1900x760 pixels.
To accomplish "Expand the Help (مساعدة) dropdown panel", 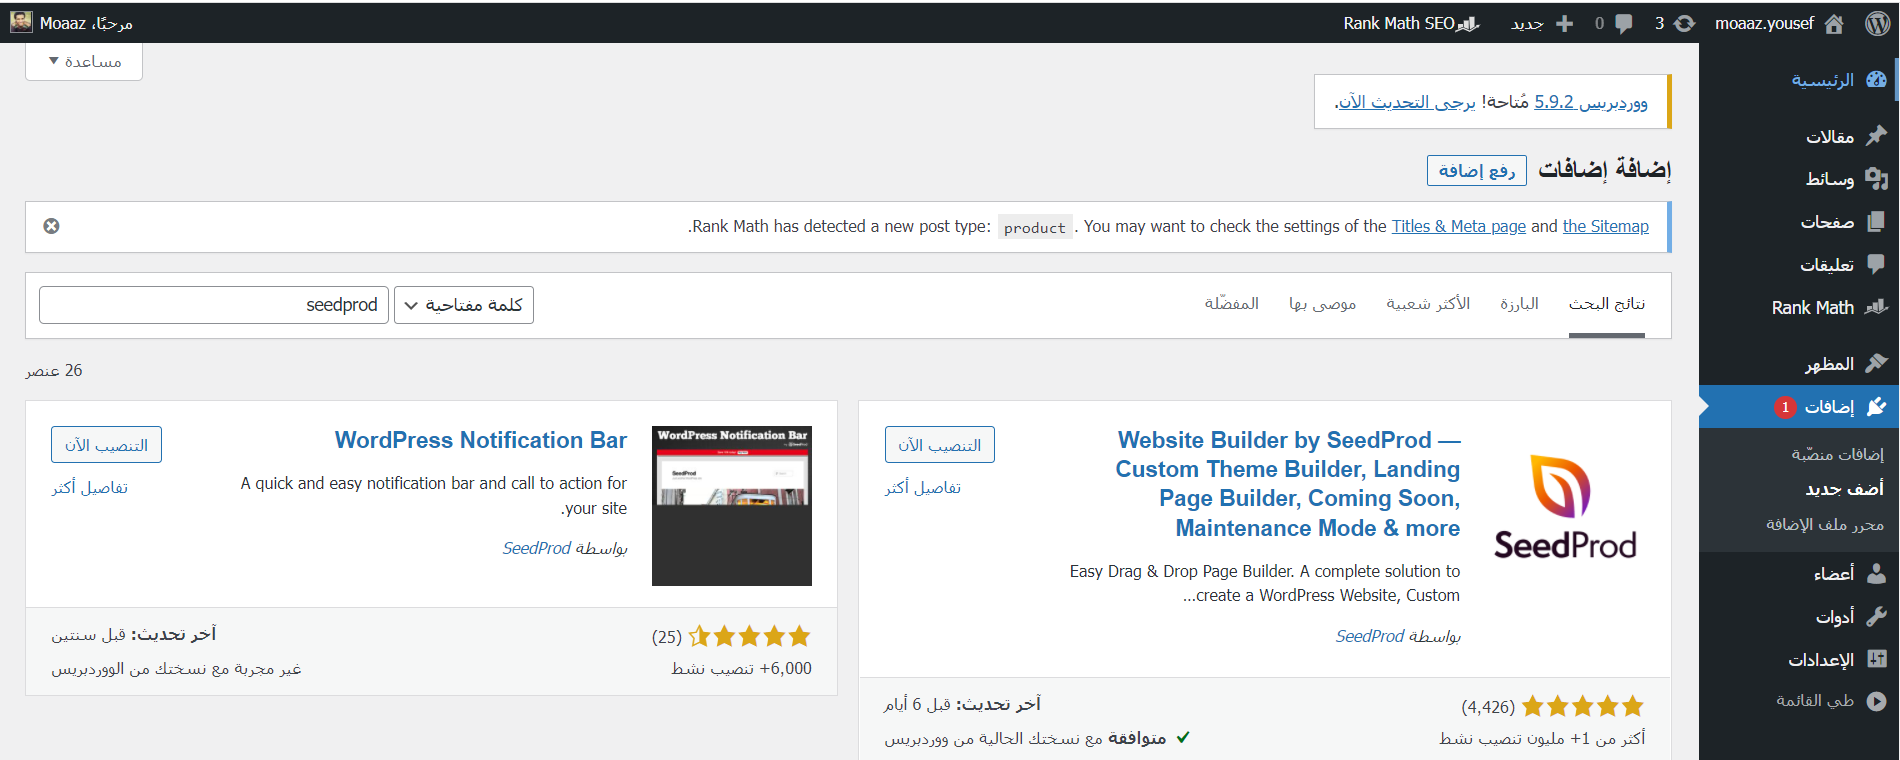I will 84,61.
